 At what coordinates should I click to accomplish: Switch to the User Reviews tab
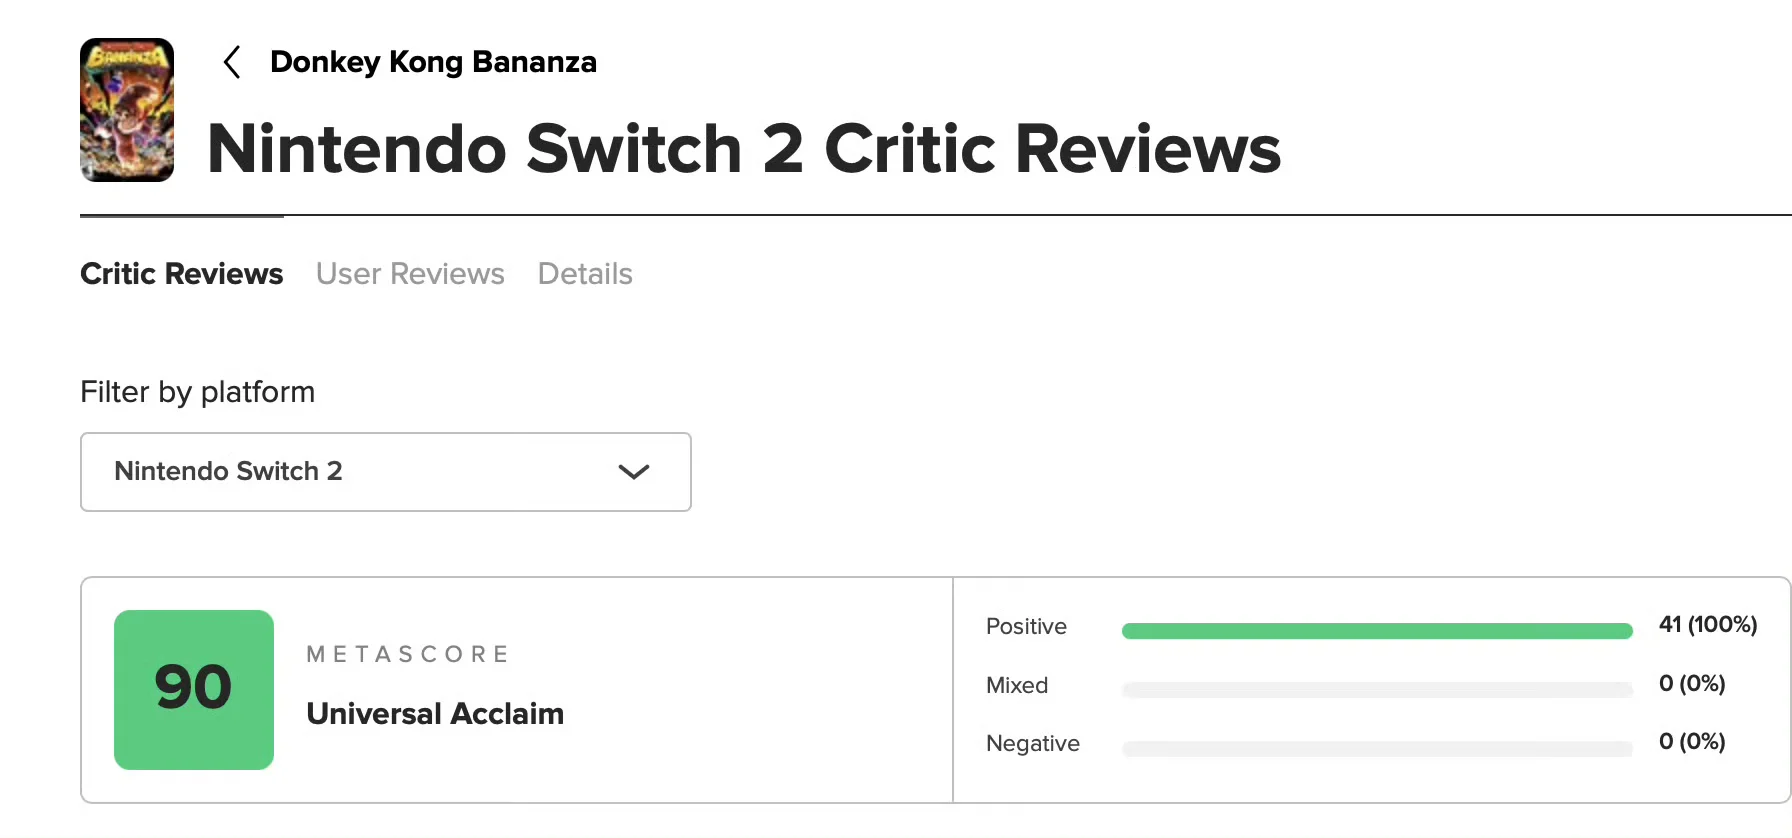pyautogui.click(x=410, y=274)
